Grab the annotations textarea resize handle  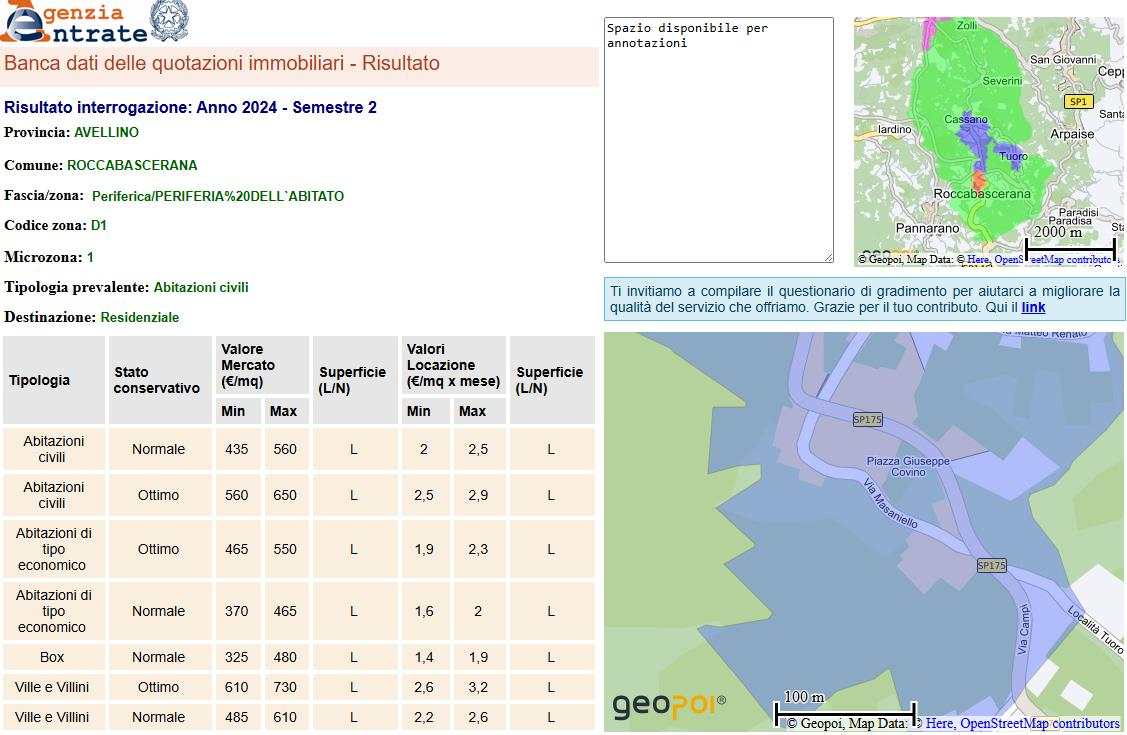(827, 257)
